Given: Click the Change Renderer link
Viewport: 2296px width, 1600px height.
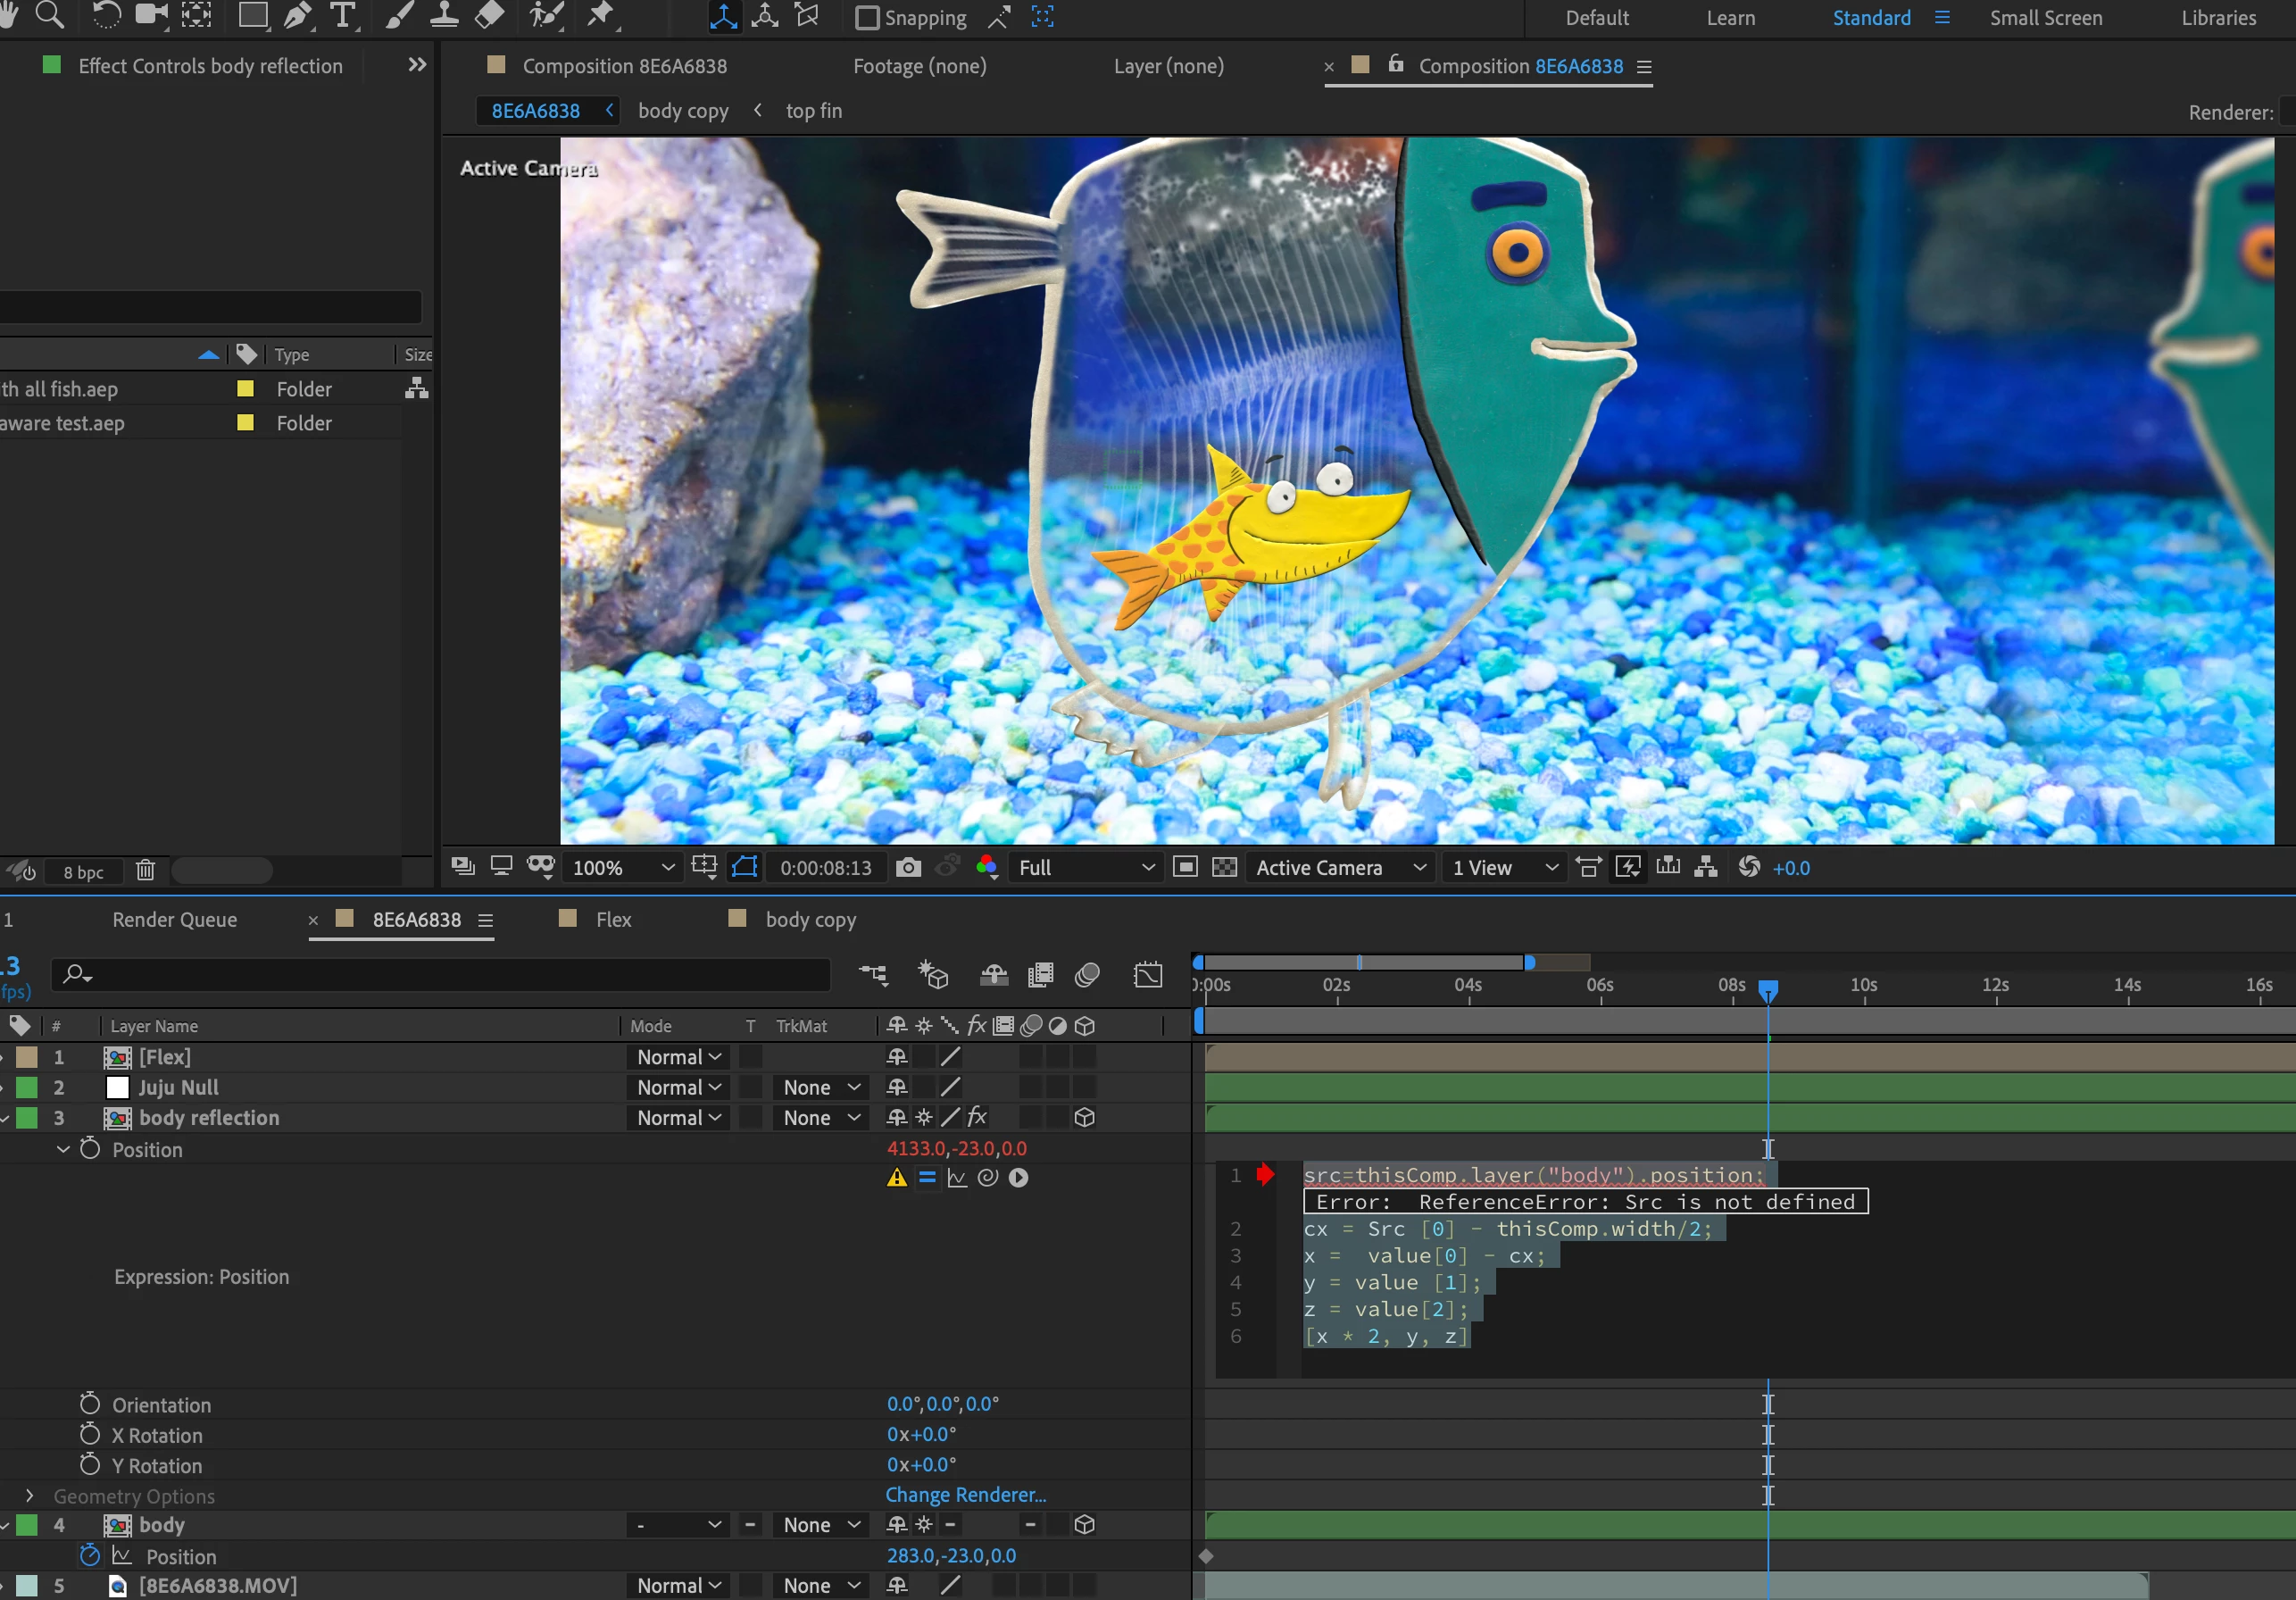Looking at the screenshot, I should point(965,1495).
